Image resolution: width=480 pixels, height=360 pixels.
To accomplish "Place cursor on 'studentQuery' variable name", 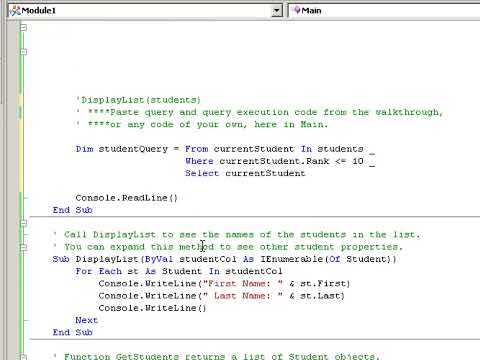I will (133, 149).
